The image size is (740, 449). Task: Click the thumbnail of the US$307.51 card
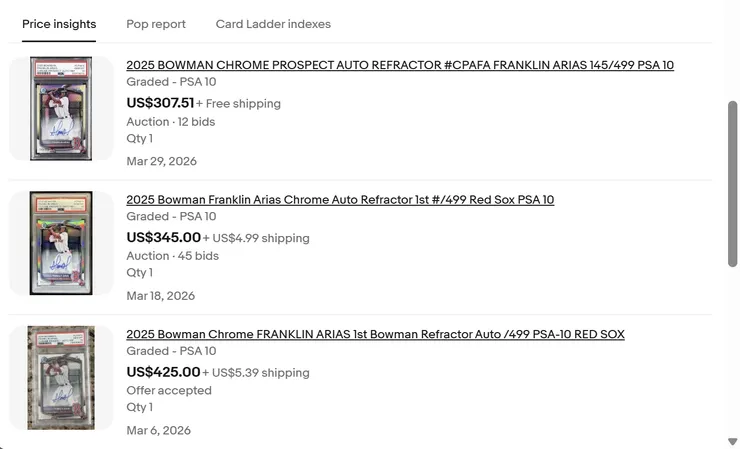pos(61,109)
